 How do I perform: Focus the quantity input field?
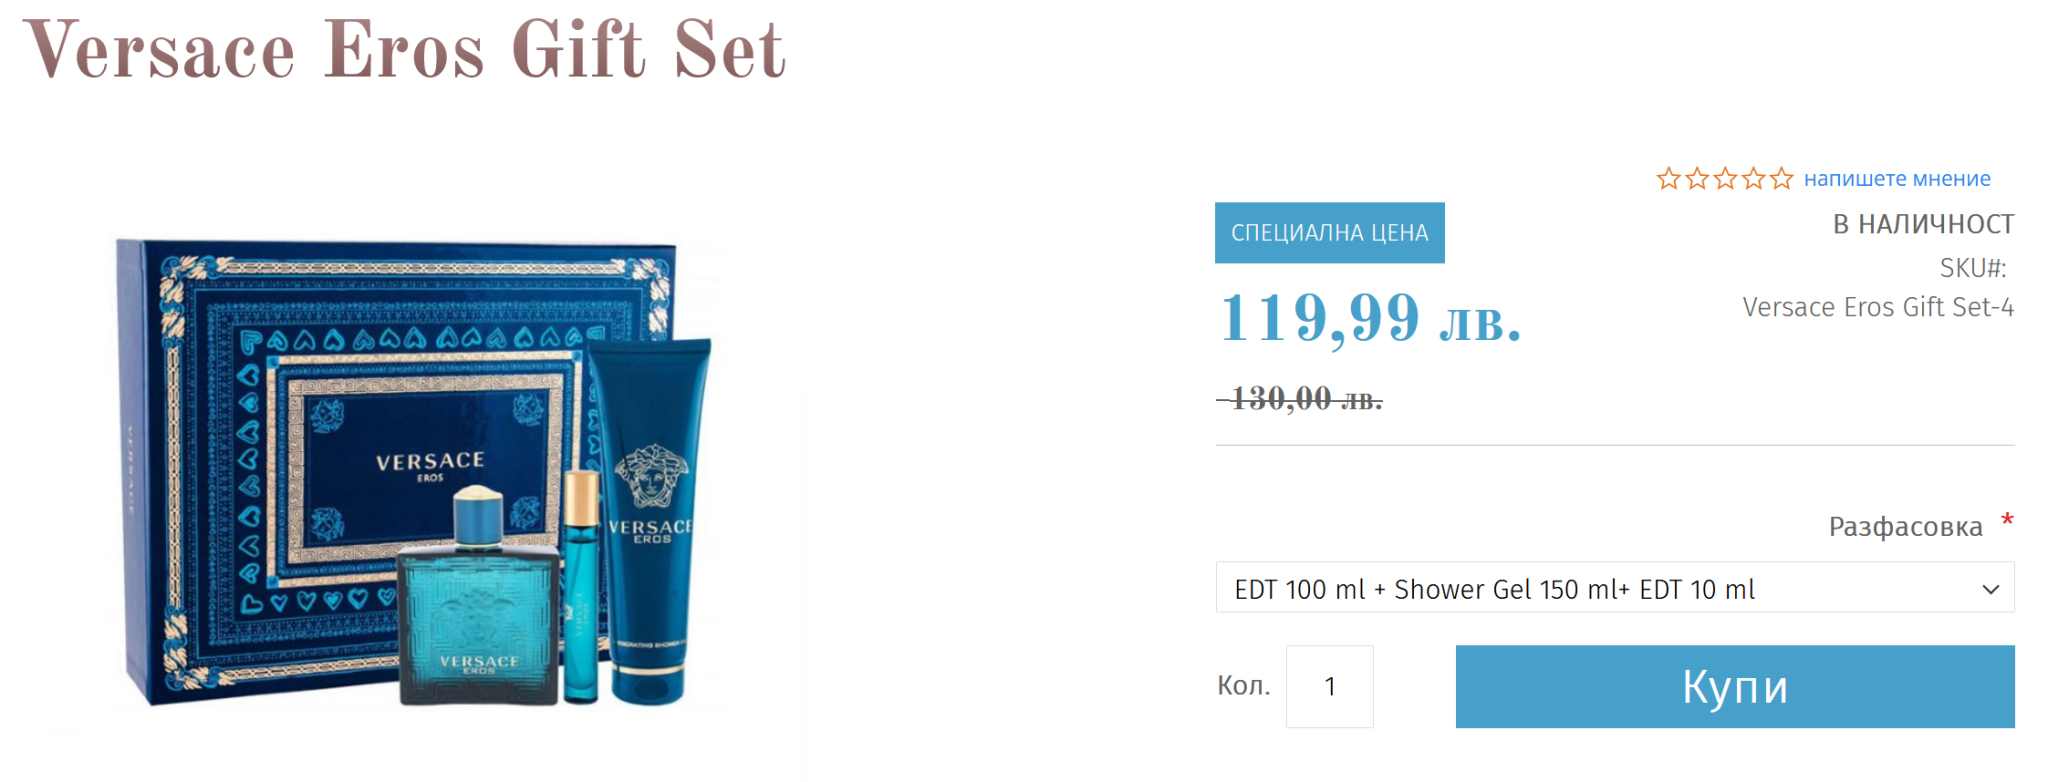(x=1330, y=686)
